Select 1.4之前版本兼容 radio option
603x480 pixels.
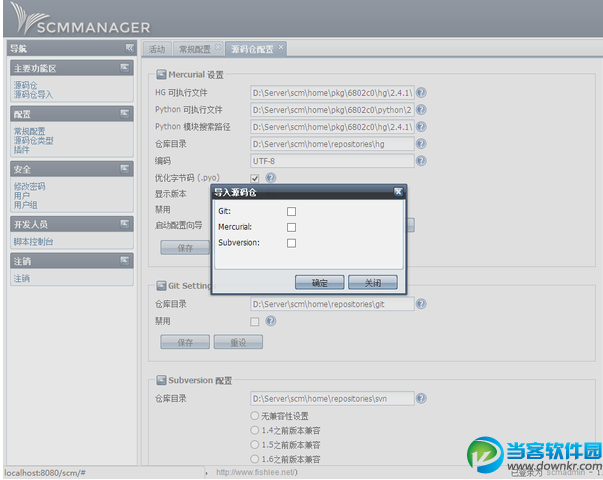255,430
